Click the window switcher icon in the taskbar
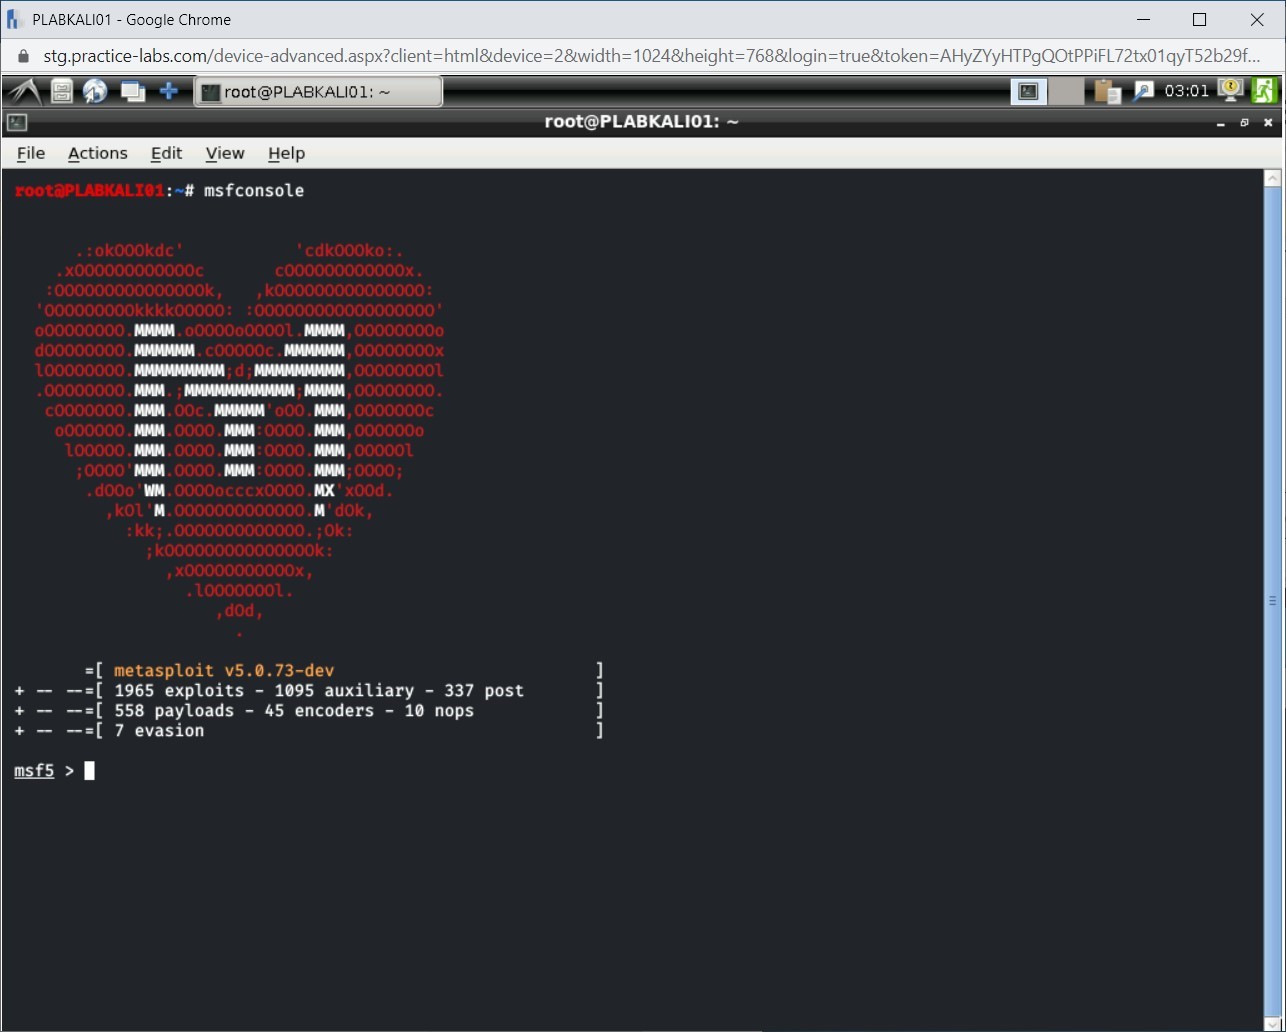1286x1032 pixels. [x=132, y=90]
